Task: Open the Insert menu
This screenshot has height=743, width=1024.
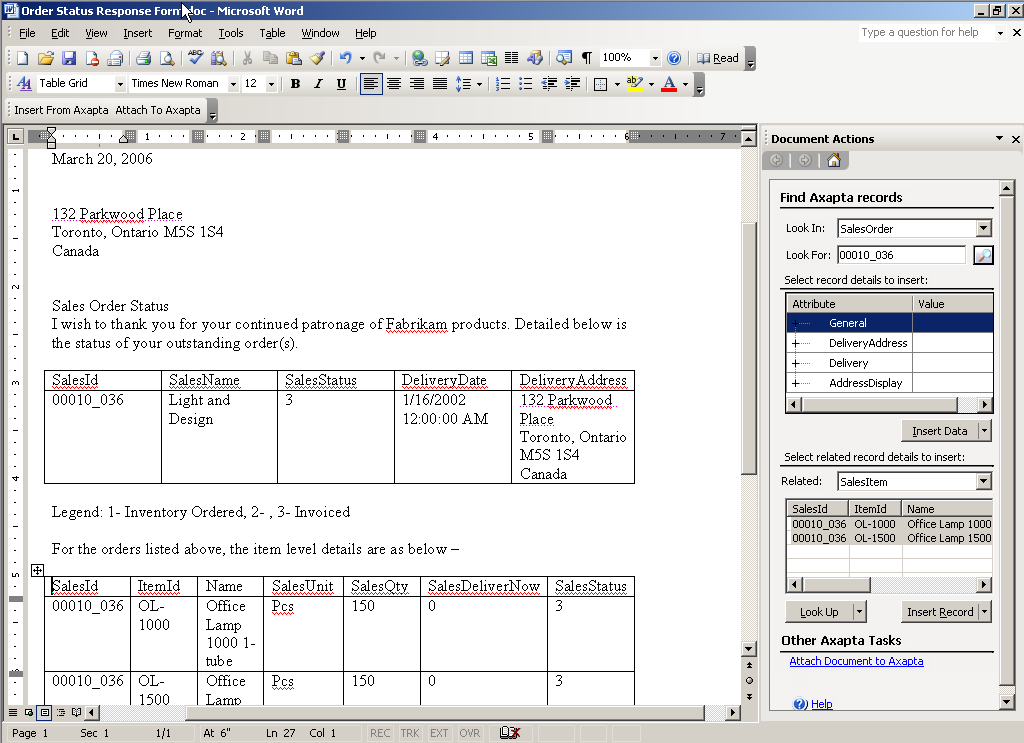Action: pyautogui.click(x=137, y=33)
